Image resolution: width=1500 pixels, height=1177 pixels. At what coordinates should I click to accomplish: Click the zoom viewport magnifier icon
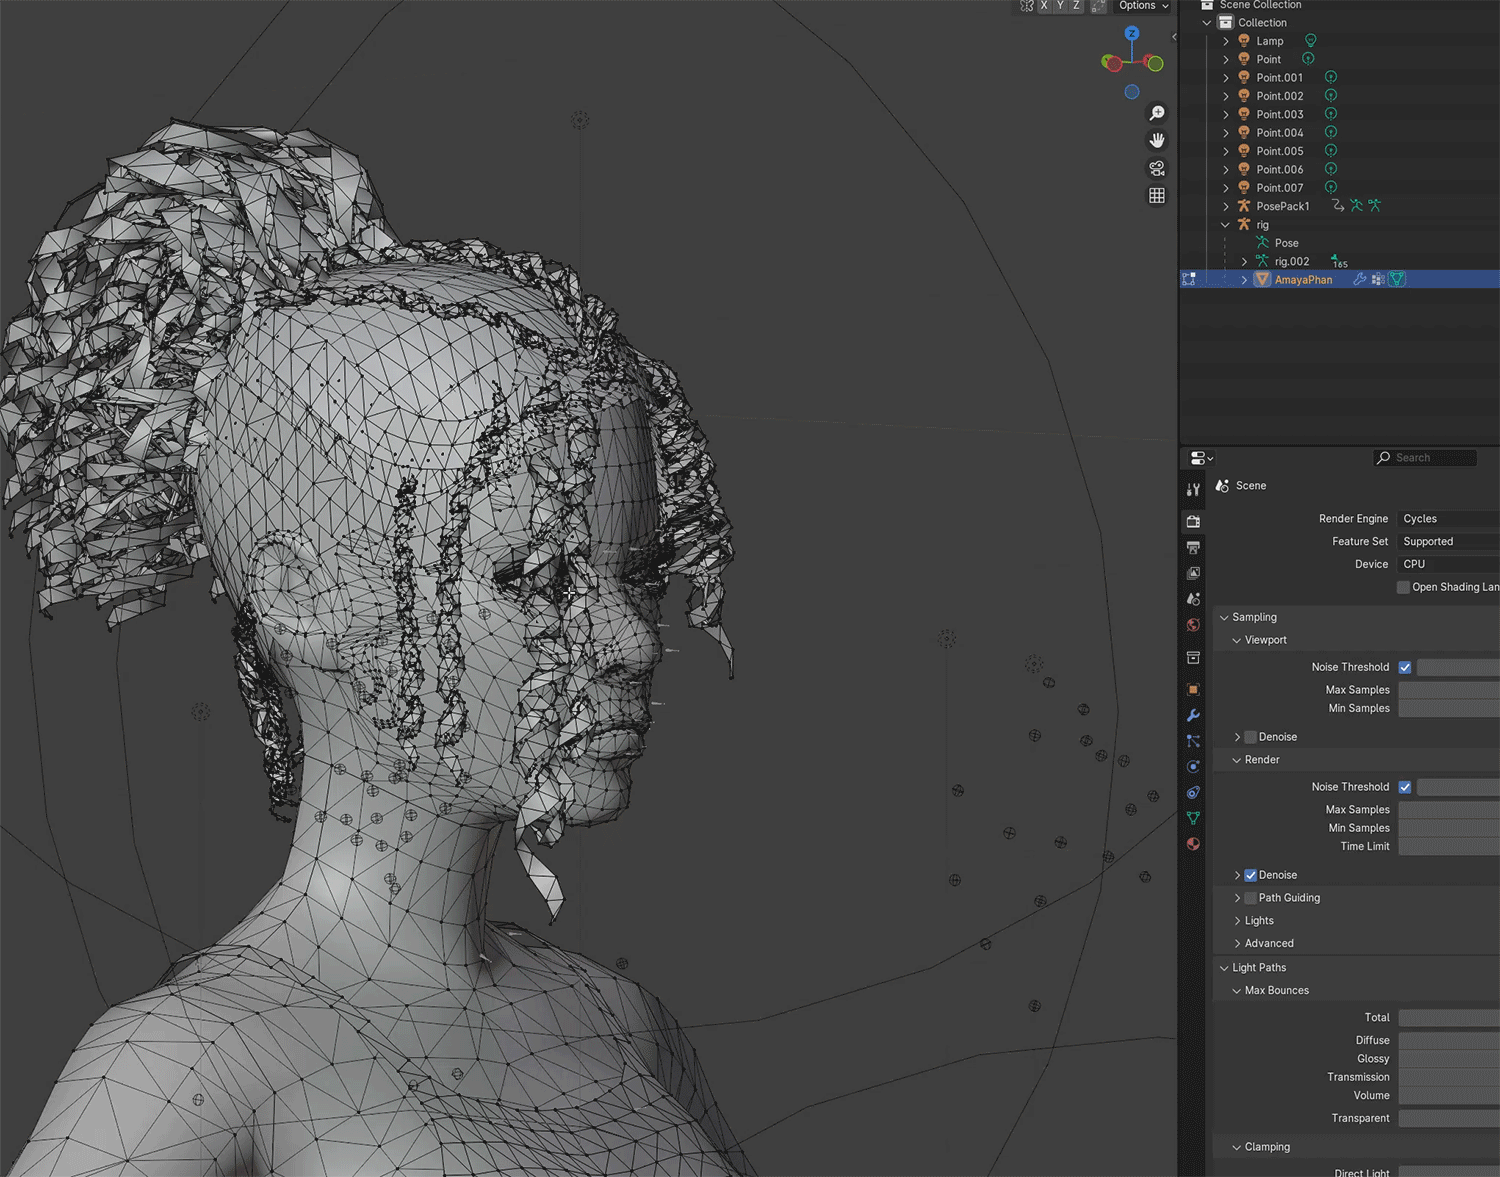click(x=1157, y=113)
